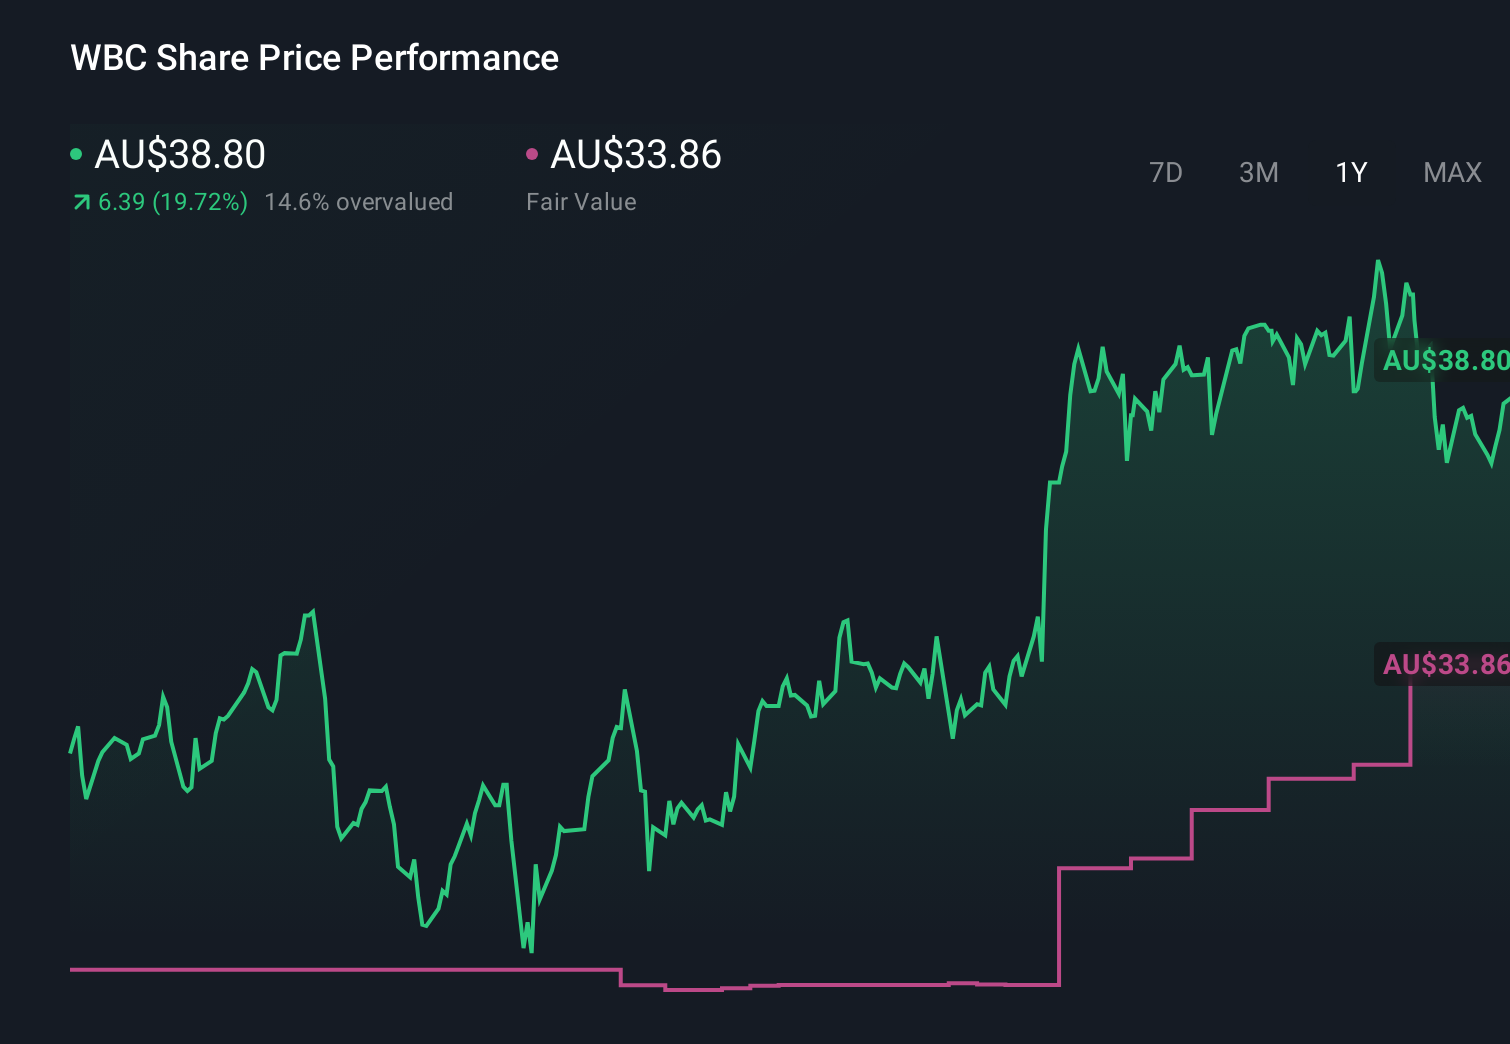
Task: Click the WBC Share Price Performance title
Action: (314, 57)
